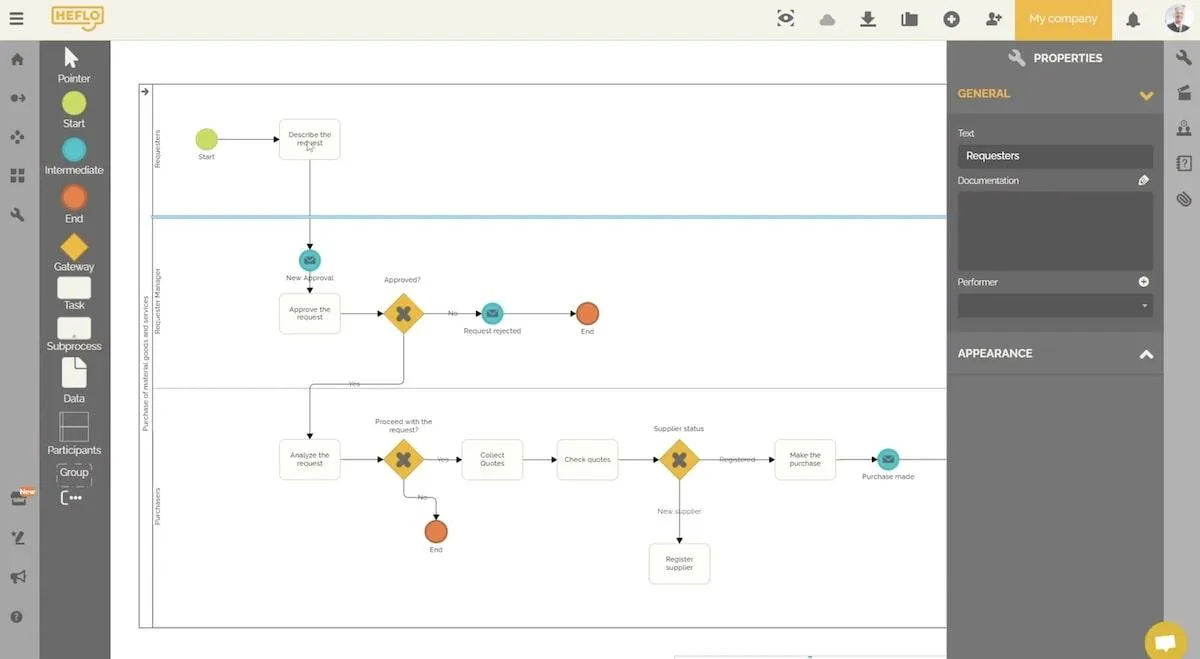
Task: Click the download icon in top bar
Action: point(868,19)
